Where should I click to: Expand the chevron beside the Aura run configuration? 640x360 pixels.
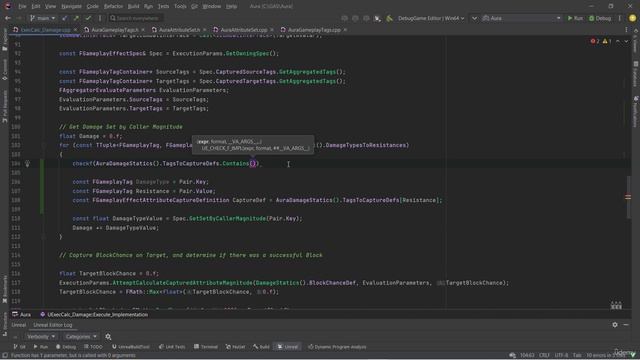(474, 18)
